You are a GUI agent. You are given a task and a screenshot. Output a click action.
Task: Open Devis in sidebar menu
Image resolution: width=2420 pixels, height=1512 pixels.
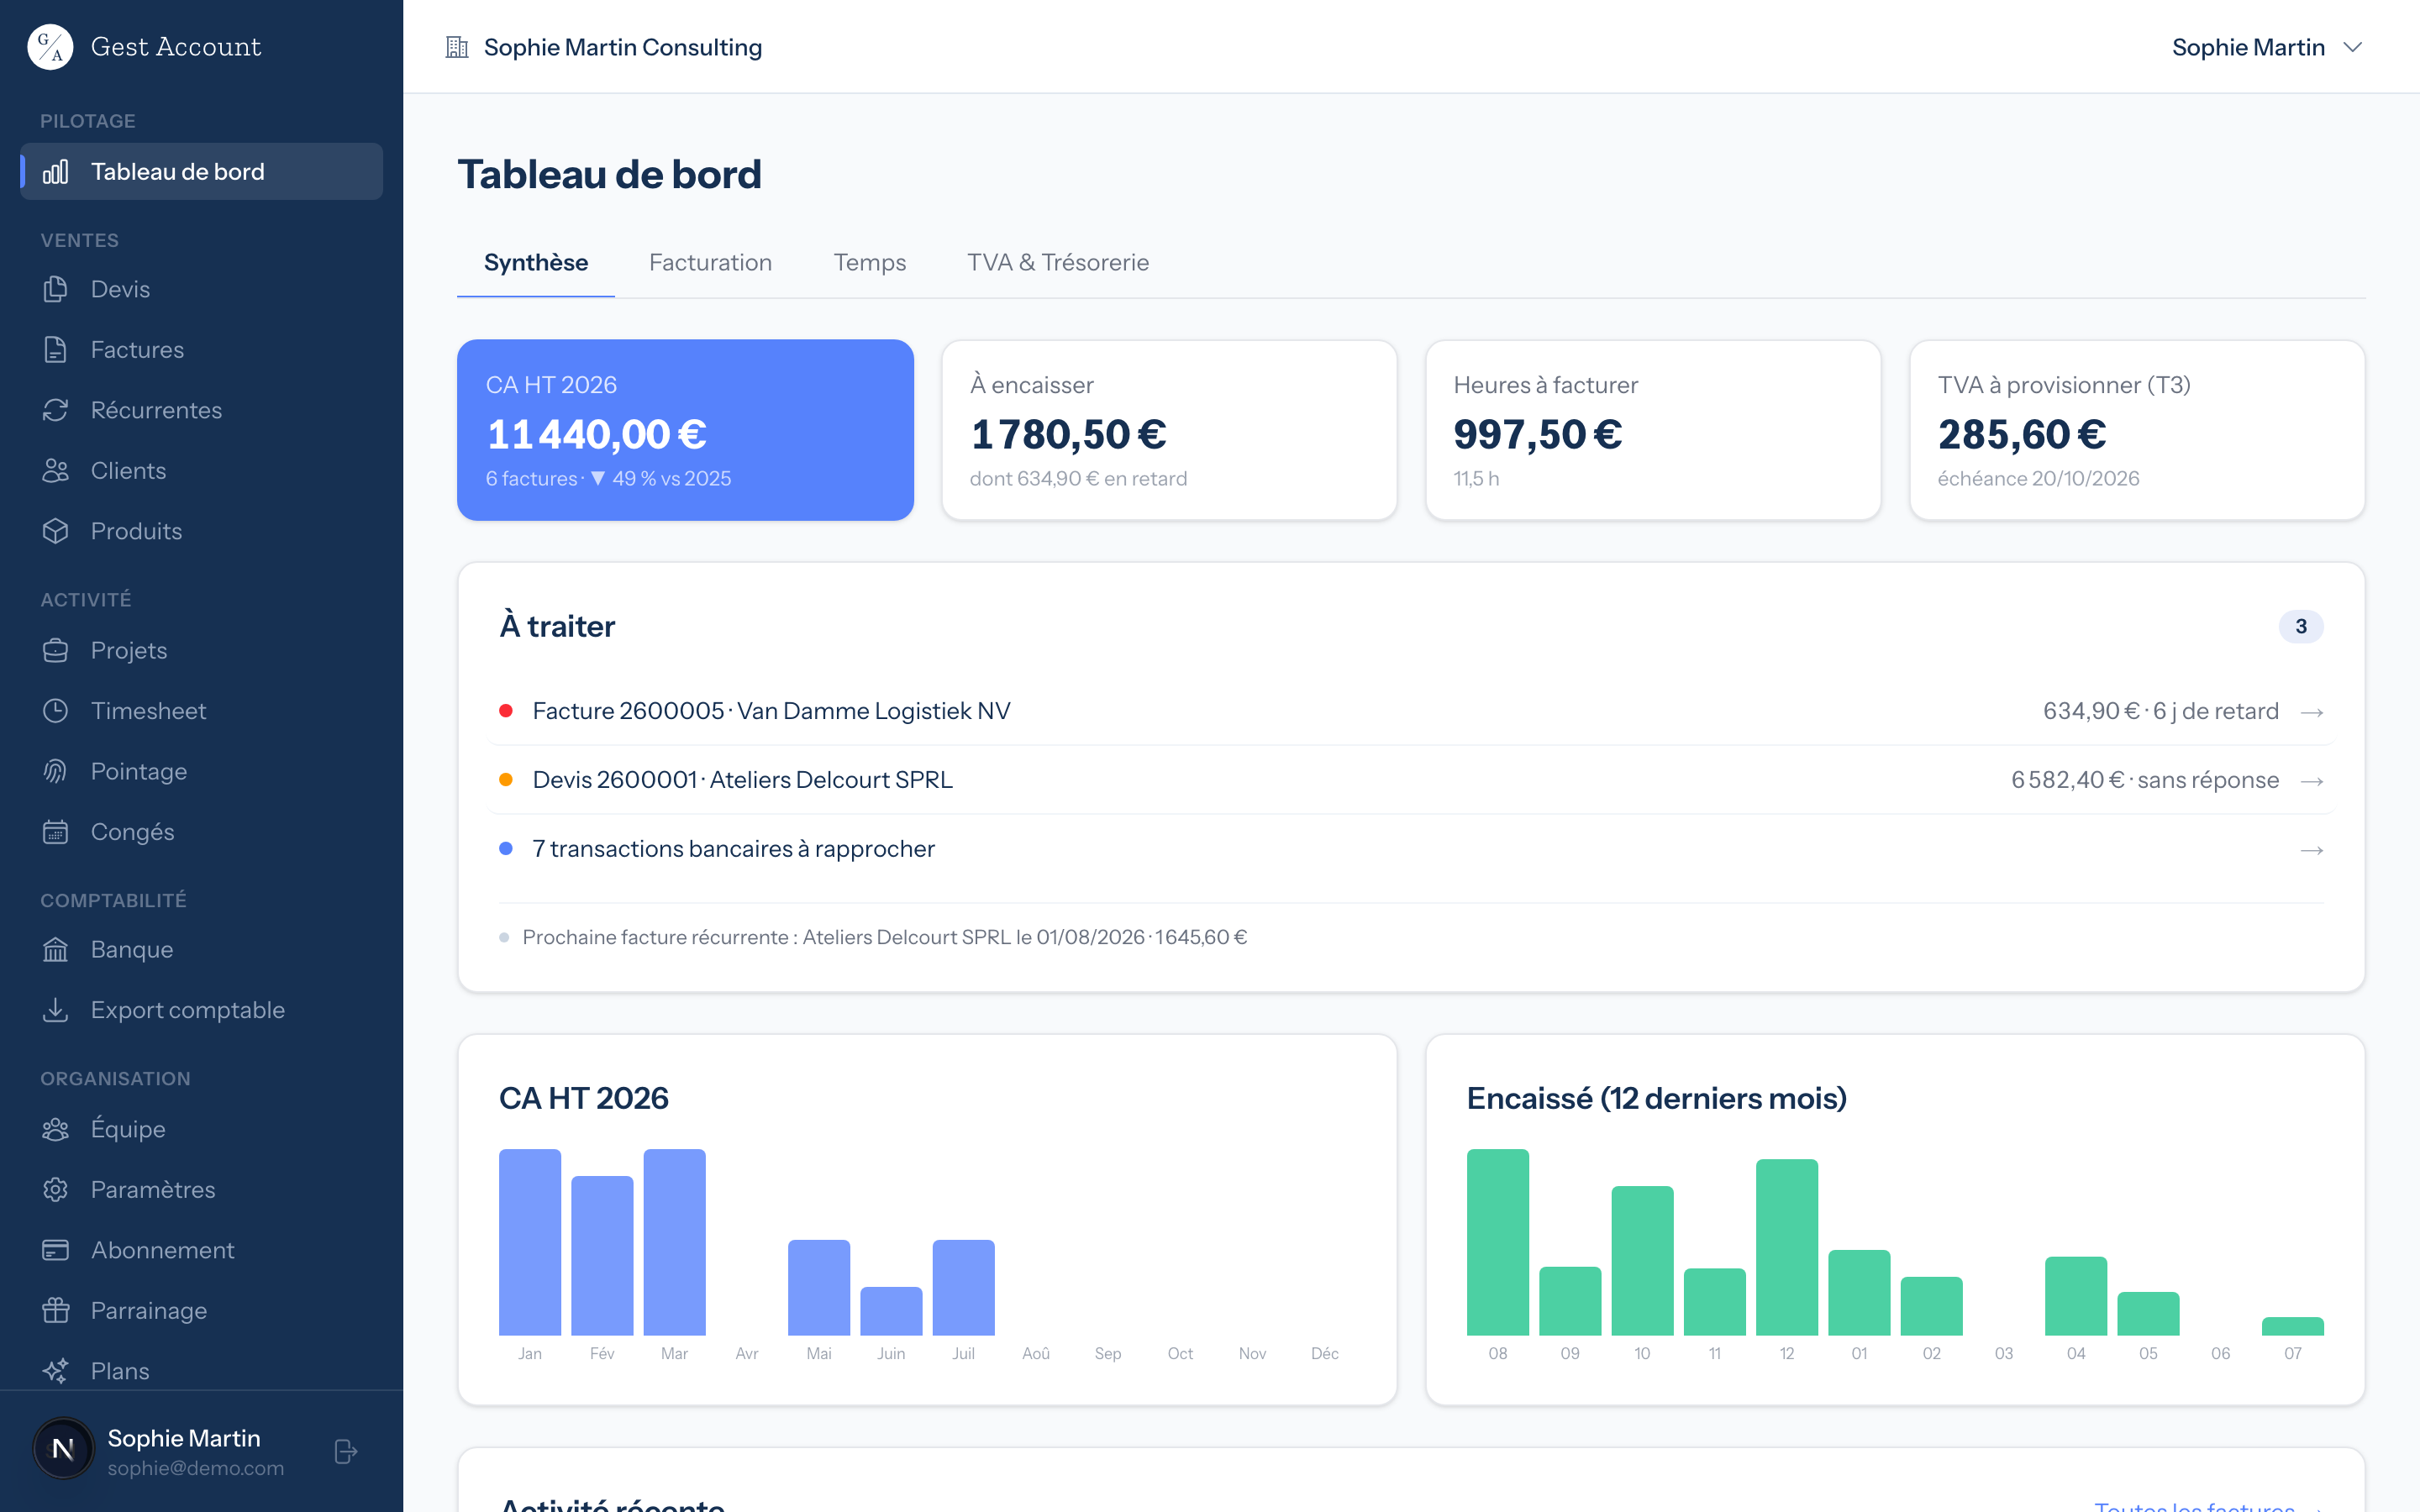coord(201,289)
